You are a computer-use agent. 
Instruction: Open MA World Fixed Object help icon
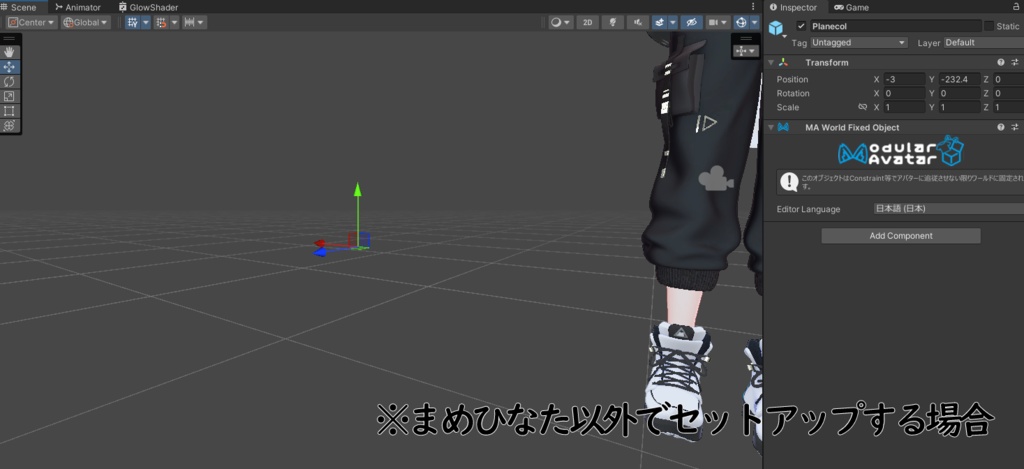[x=1000, y=127]
